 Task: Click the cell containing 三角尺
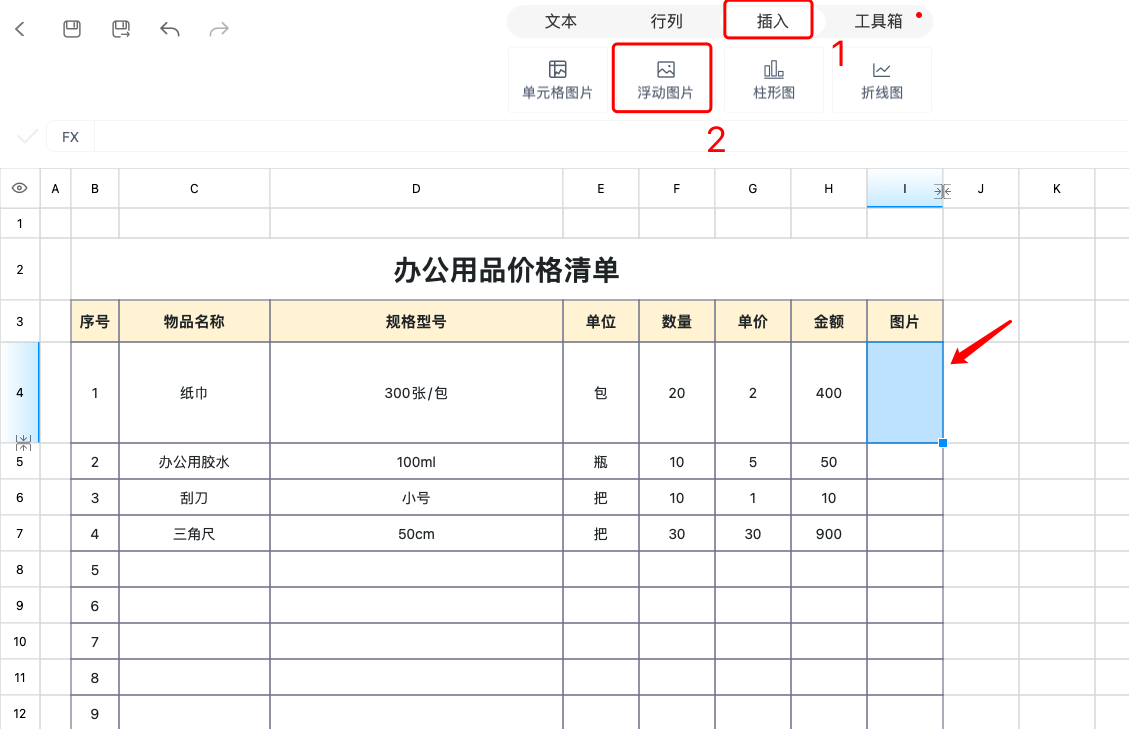point(194,534)
